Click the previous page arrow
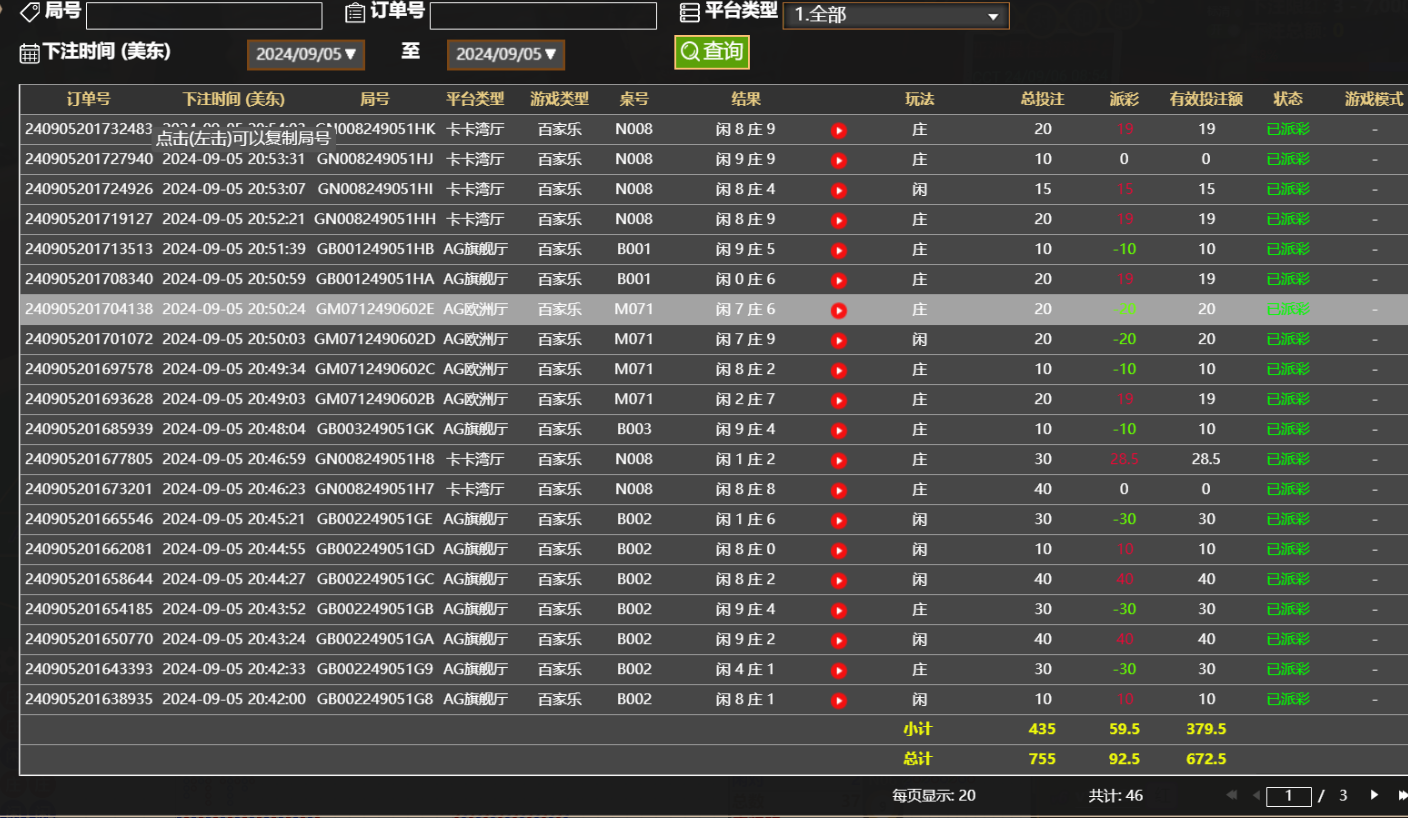The width and height of the screenshot is (1408, 818). click(1256, 795)
